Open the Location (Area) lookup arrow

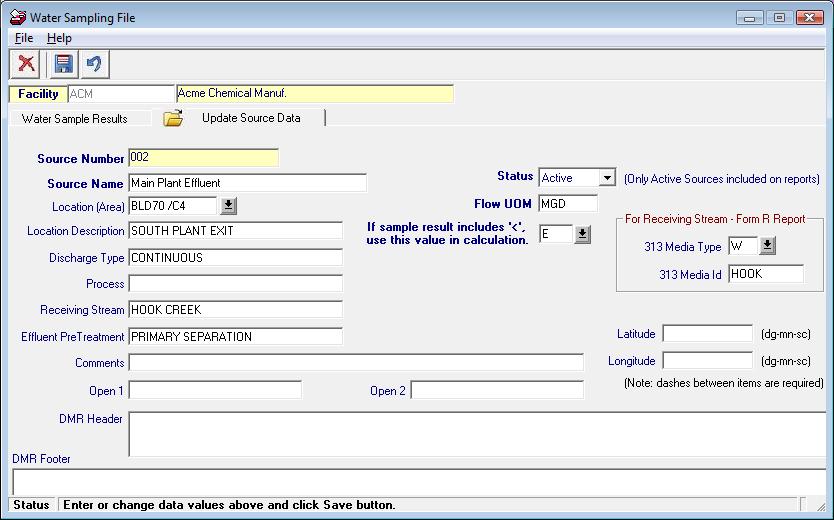[229, 205]
